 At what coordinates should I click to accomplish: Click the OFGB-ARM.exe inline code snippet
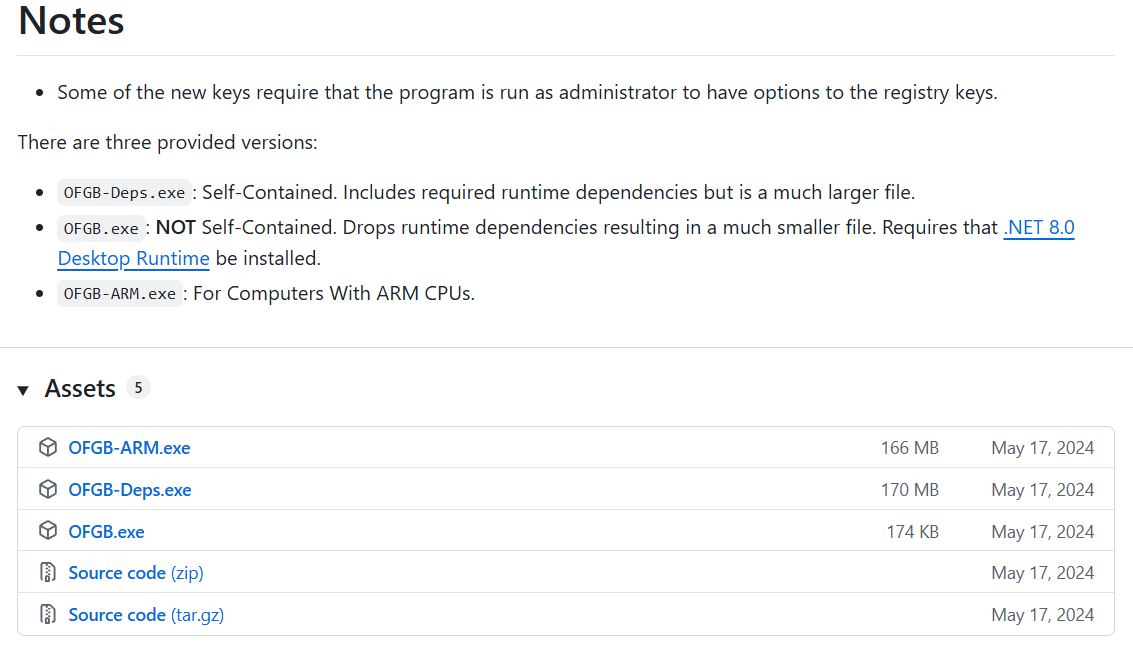point(120,293)
